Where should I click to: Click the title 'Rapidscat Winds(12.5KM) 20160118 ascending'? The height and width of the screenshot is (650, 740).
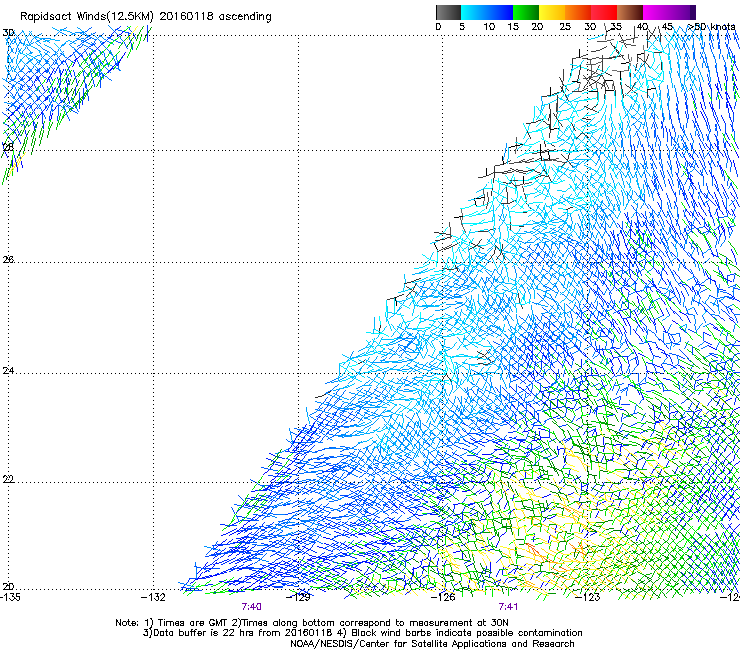(x=146, y=16)
